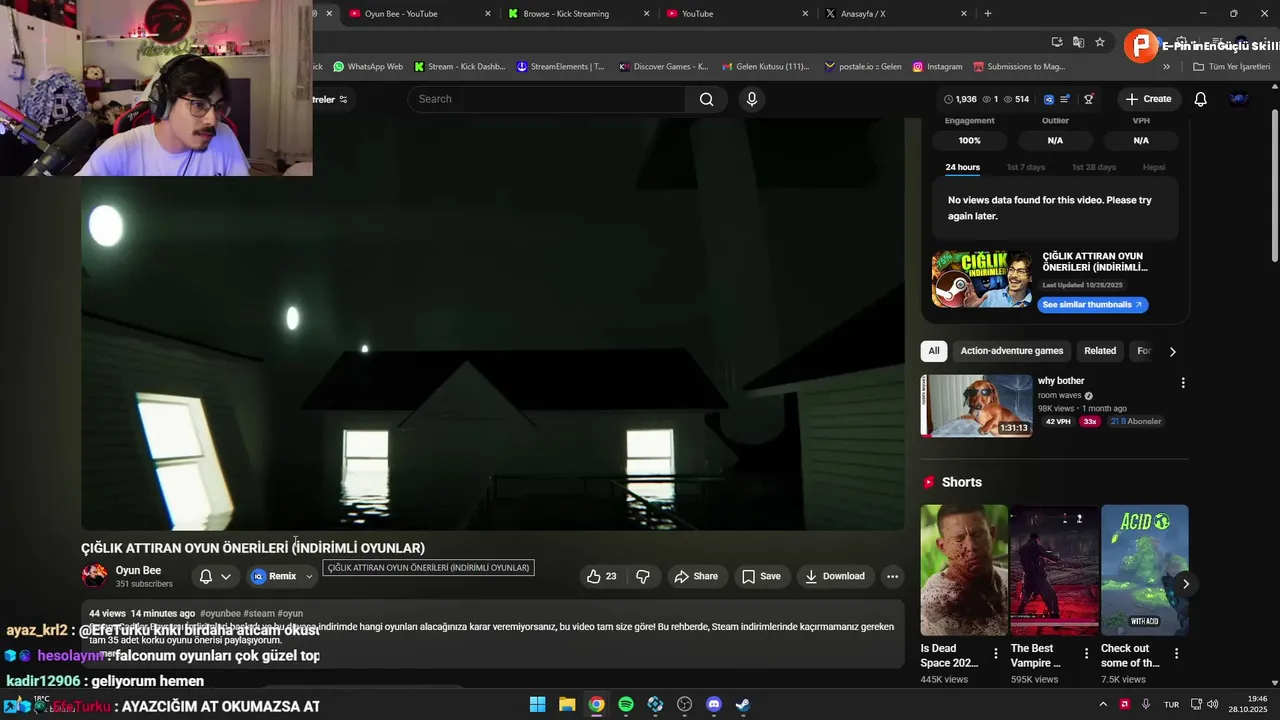The image size is (1280, 720).
Task: Select the '24 hours' stats tab
Action: [962, 167]
